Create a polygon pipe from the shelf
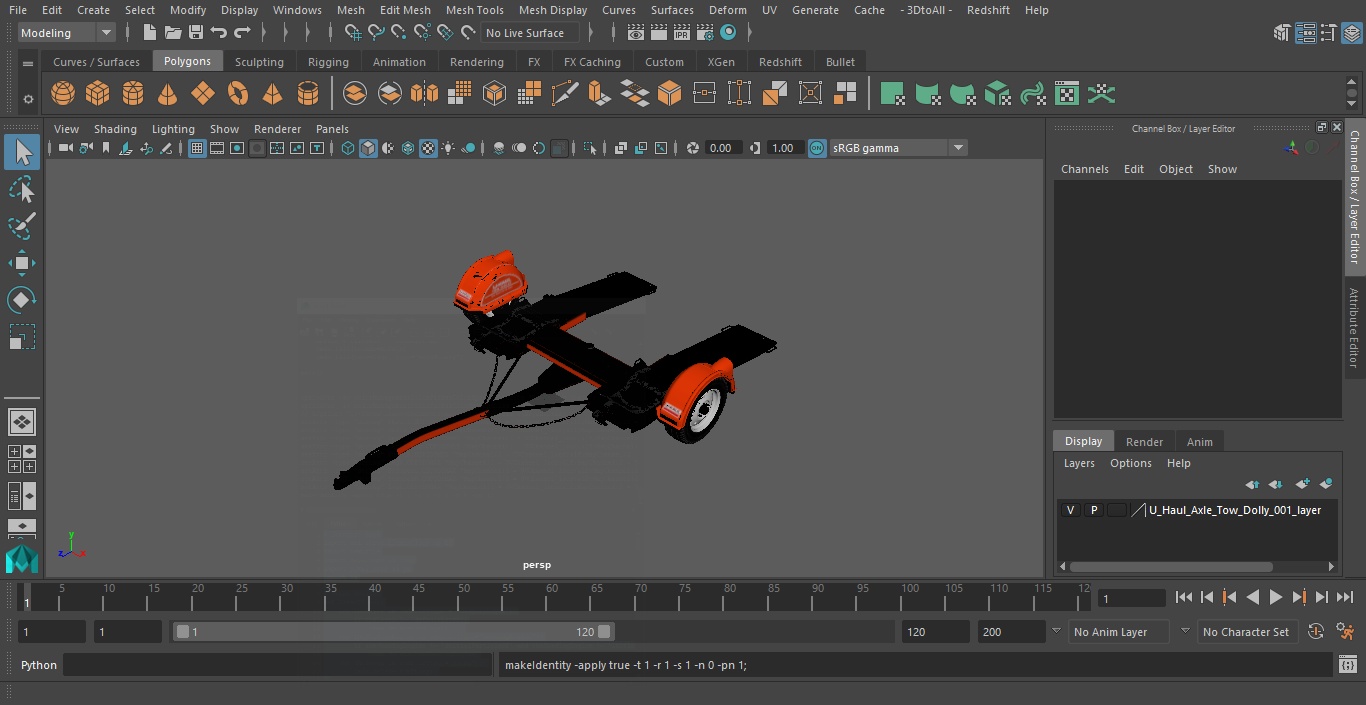Viewport: 1366px width, 705px height. (308, 94)
